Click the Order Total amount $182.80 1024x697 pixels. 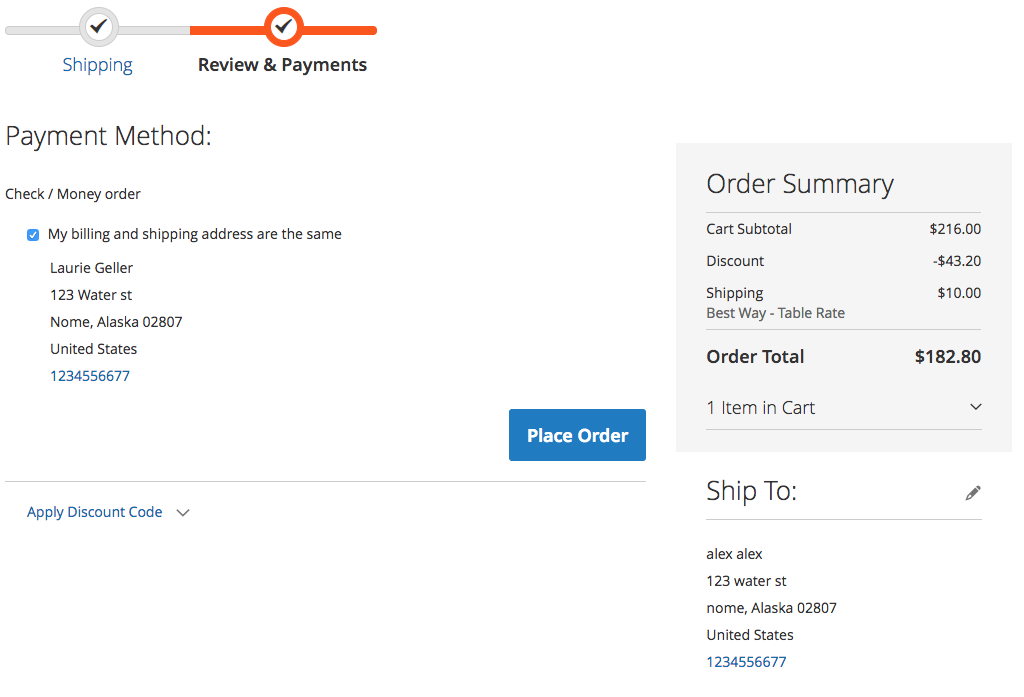click(x=948, y=357)
